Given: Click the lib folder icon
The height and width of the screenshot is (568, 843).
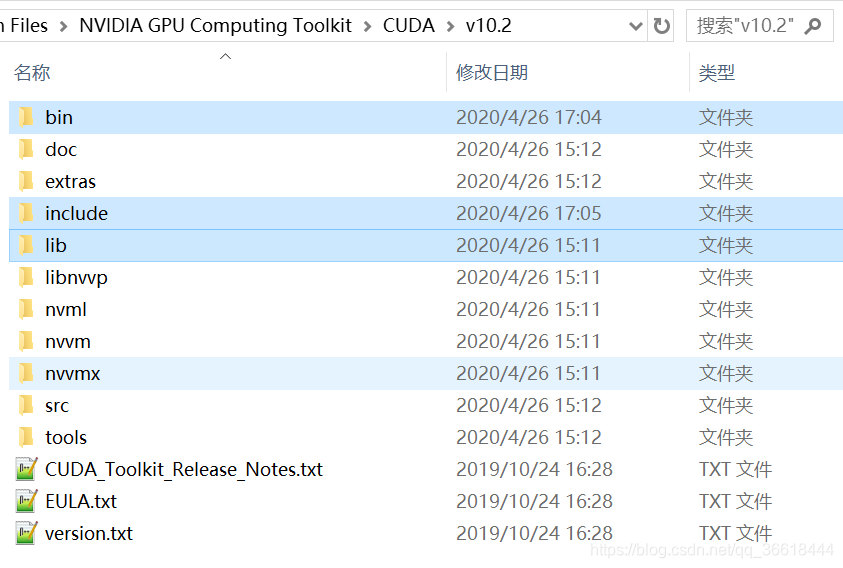Looking at the screenshot, I should click(26, 245).
